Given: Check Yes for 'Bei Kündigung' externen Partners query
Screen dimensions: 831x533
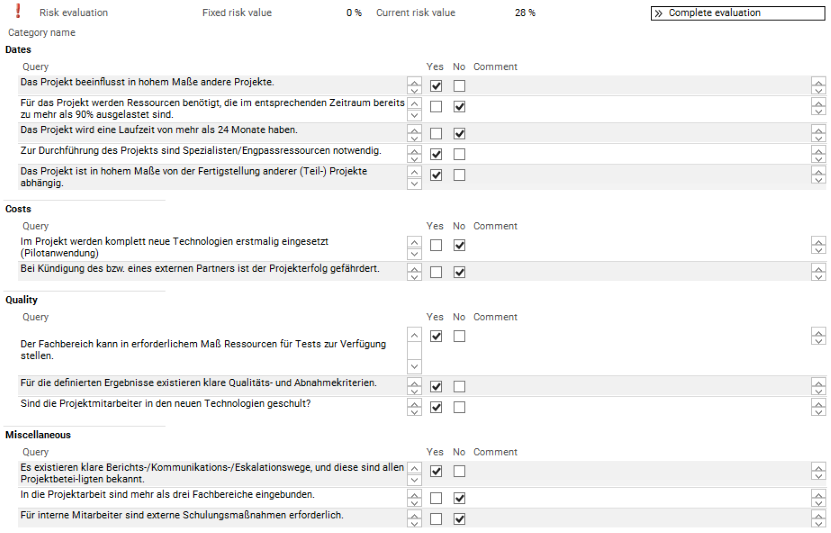Looking at the screenshot, I should (x=436, y=272).
